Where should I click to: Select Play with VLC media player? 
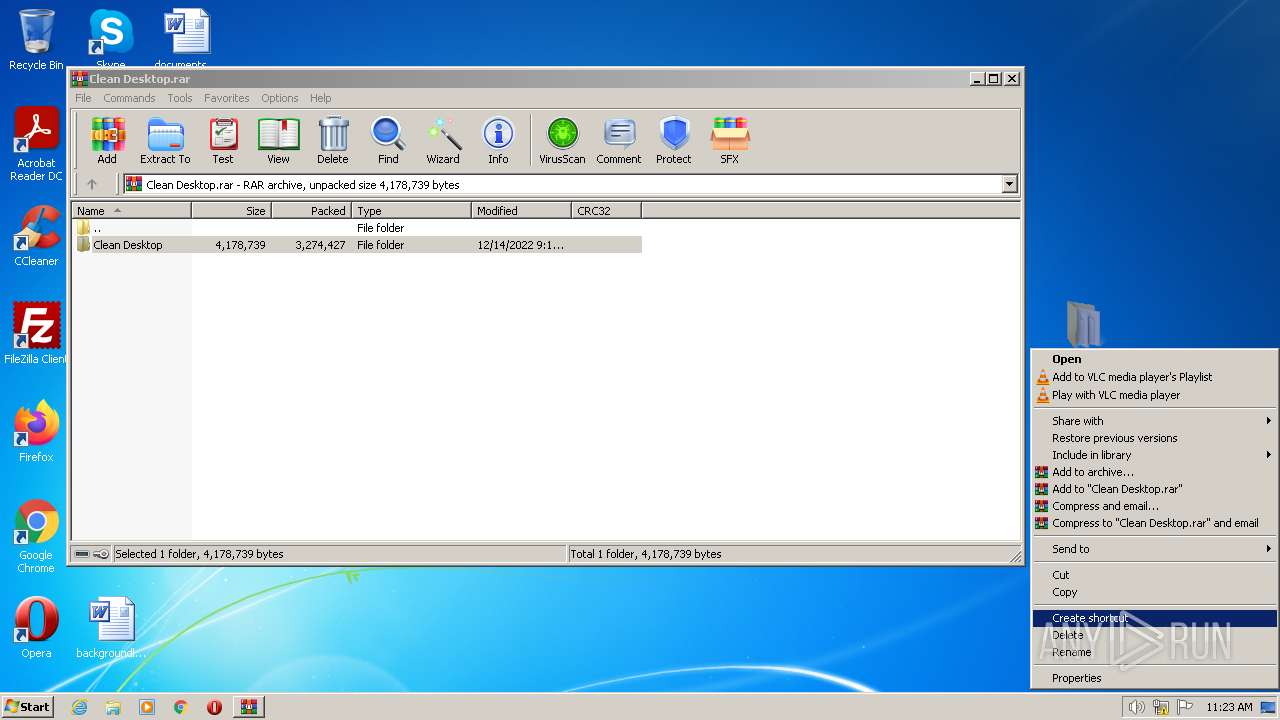1154,395
